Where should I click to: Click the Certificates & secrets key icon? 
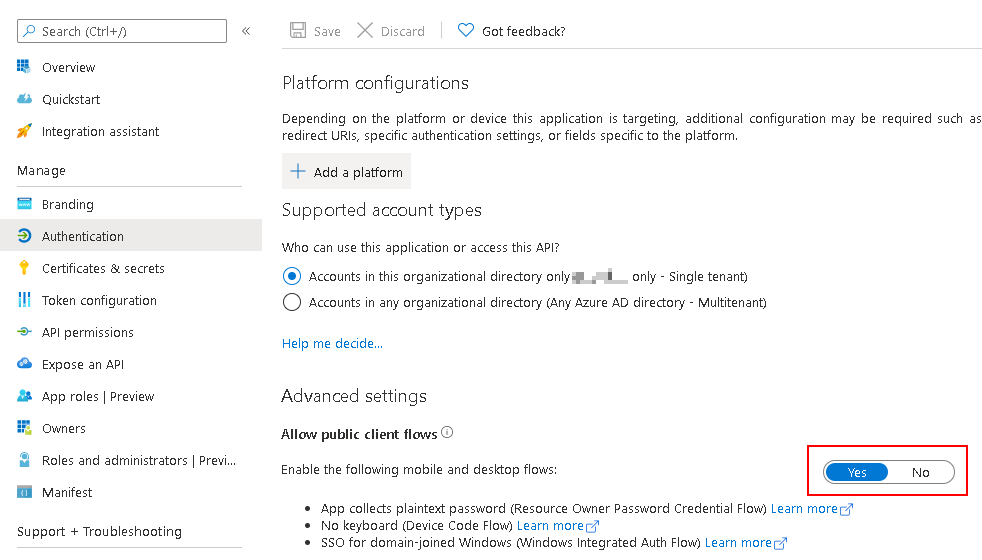[24, 267]
